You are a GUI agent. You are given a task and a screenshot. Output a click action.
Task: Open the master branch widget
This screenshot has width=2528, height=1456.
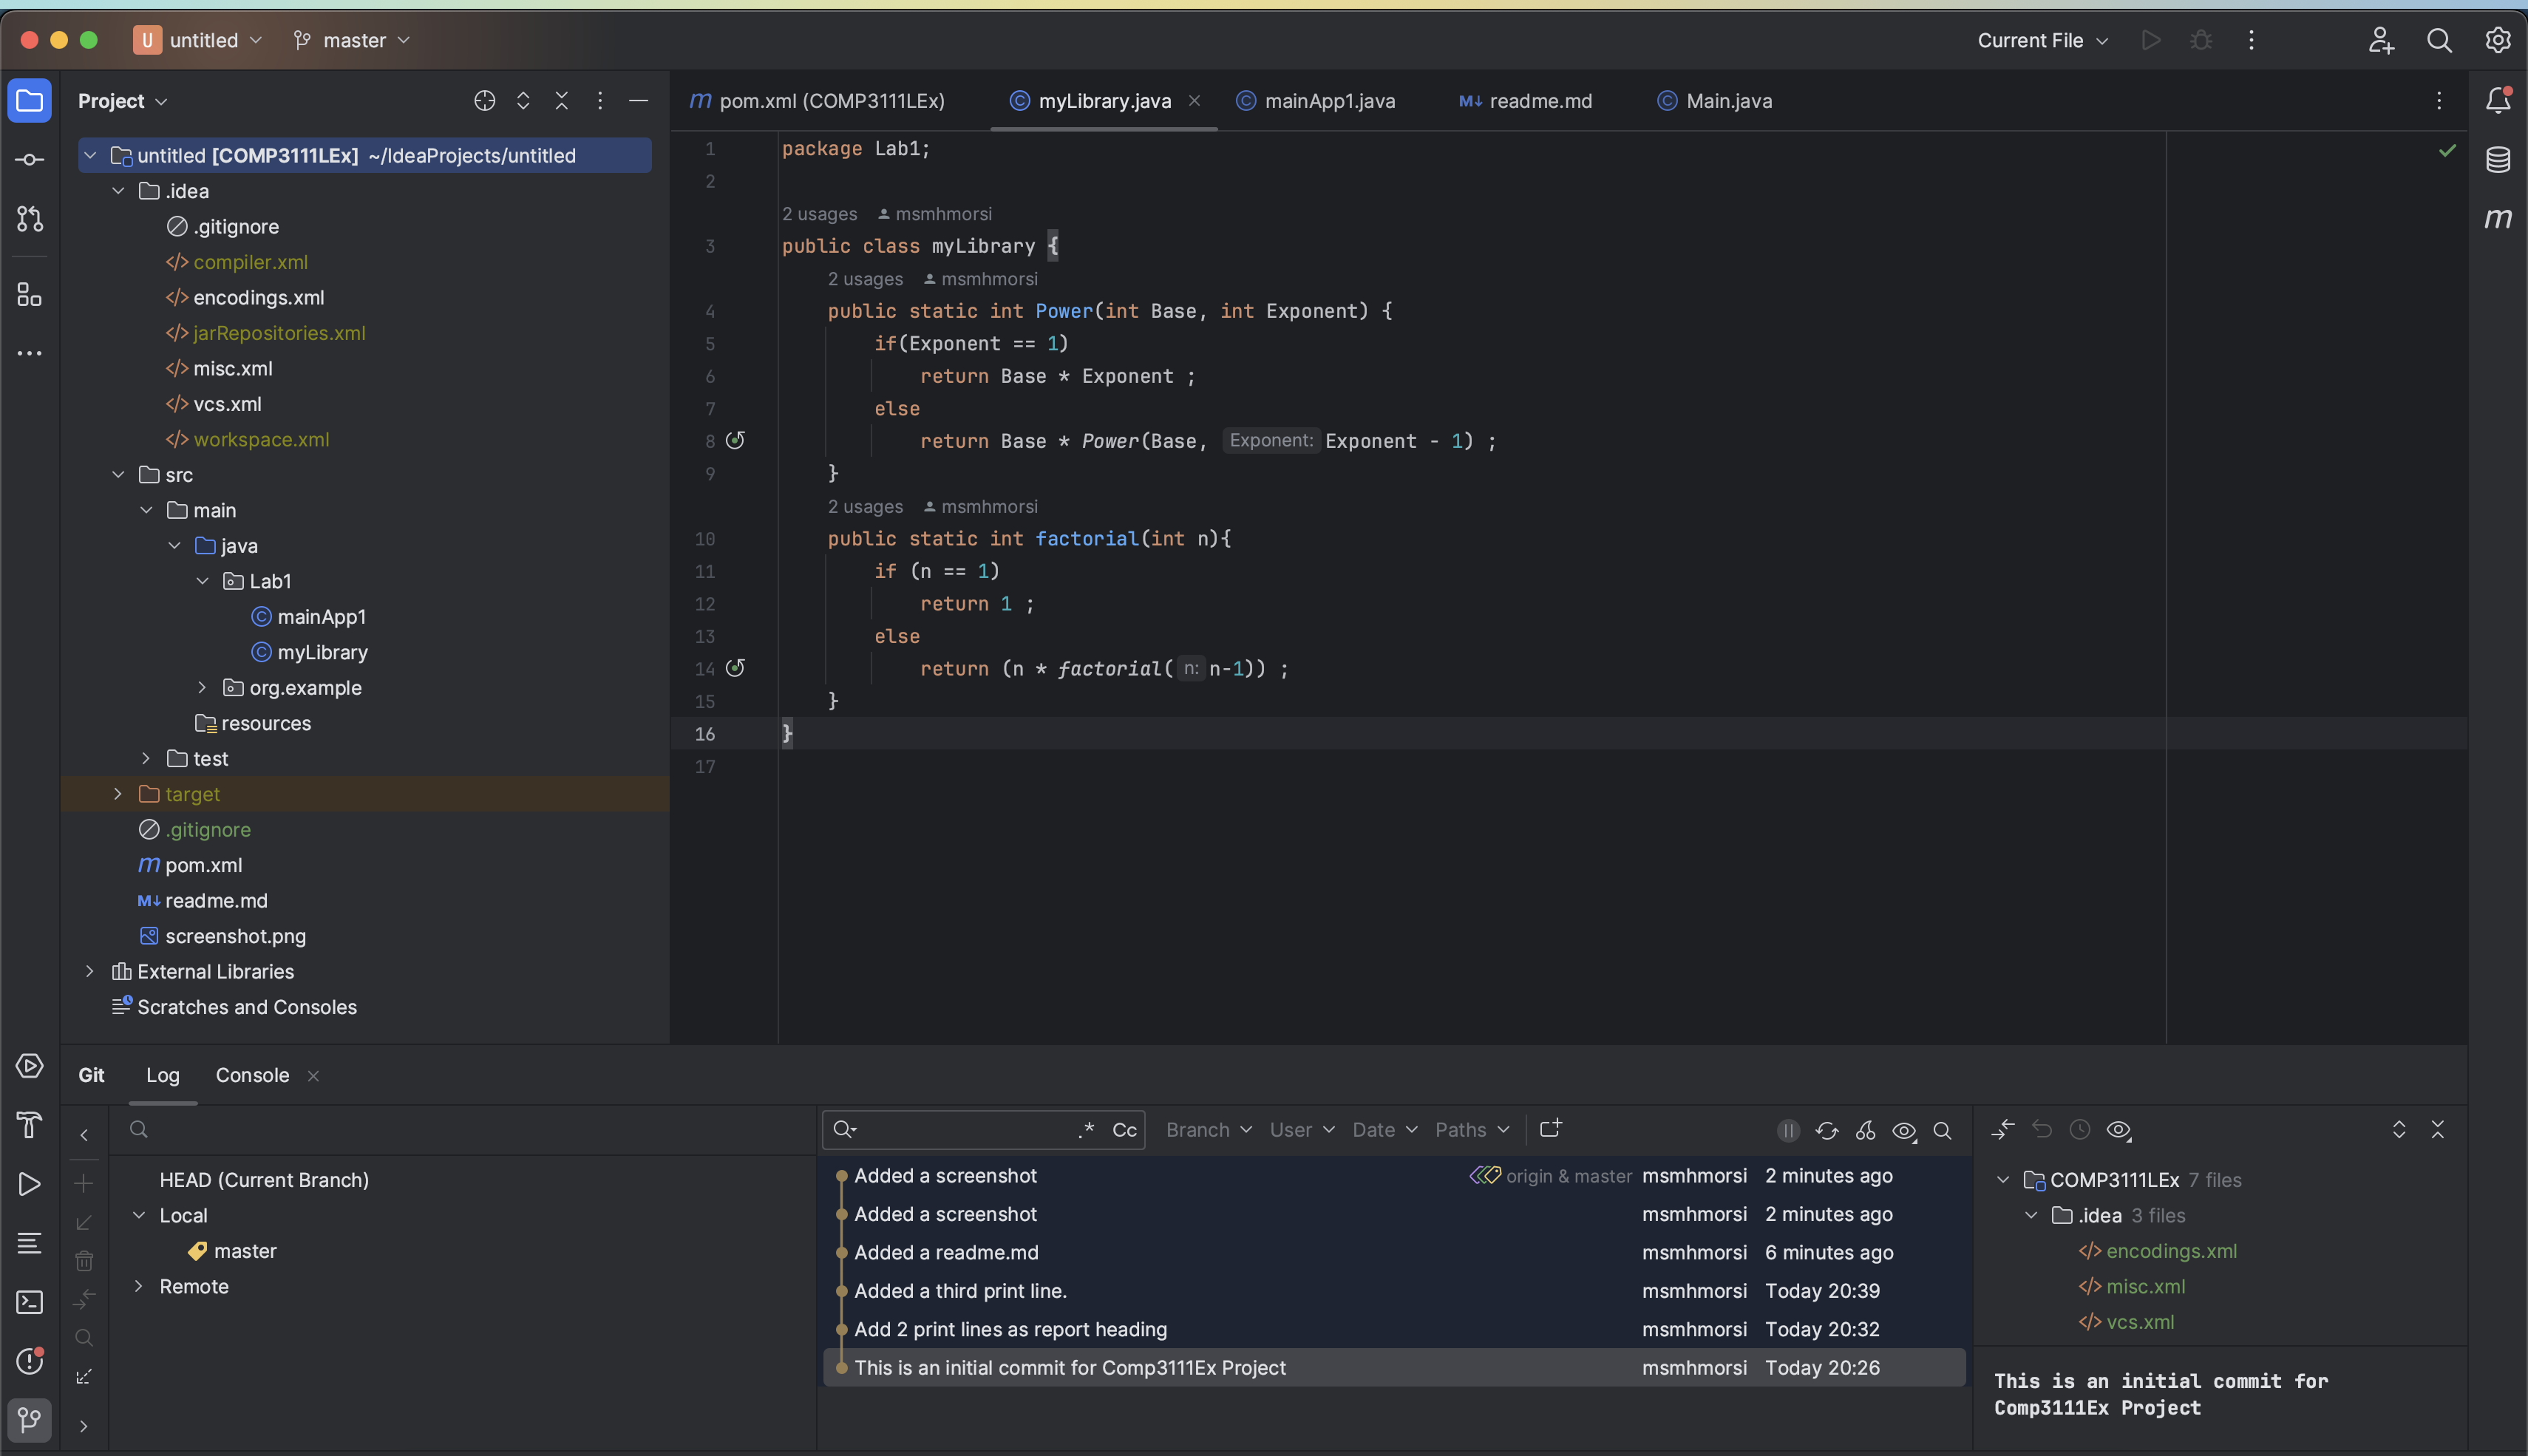pos(352,40)
